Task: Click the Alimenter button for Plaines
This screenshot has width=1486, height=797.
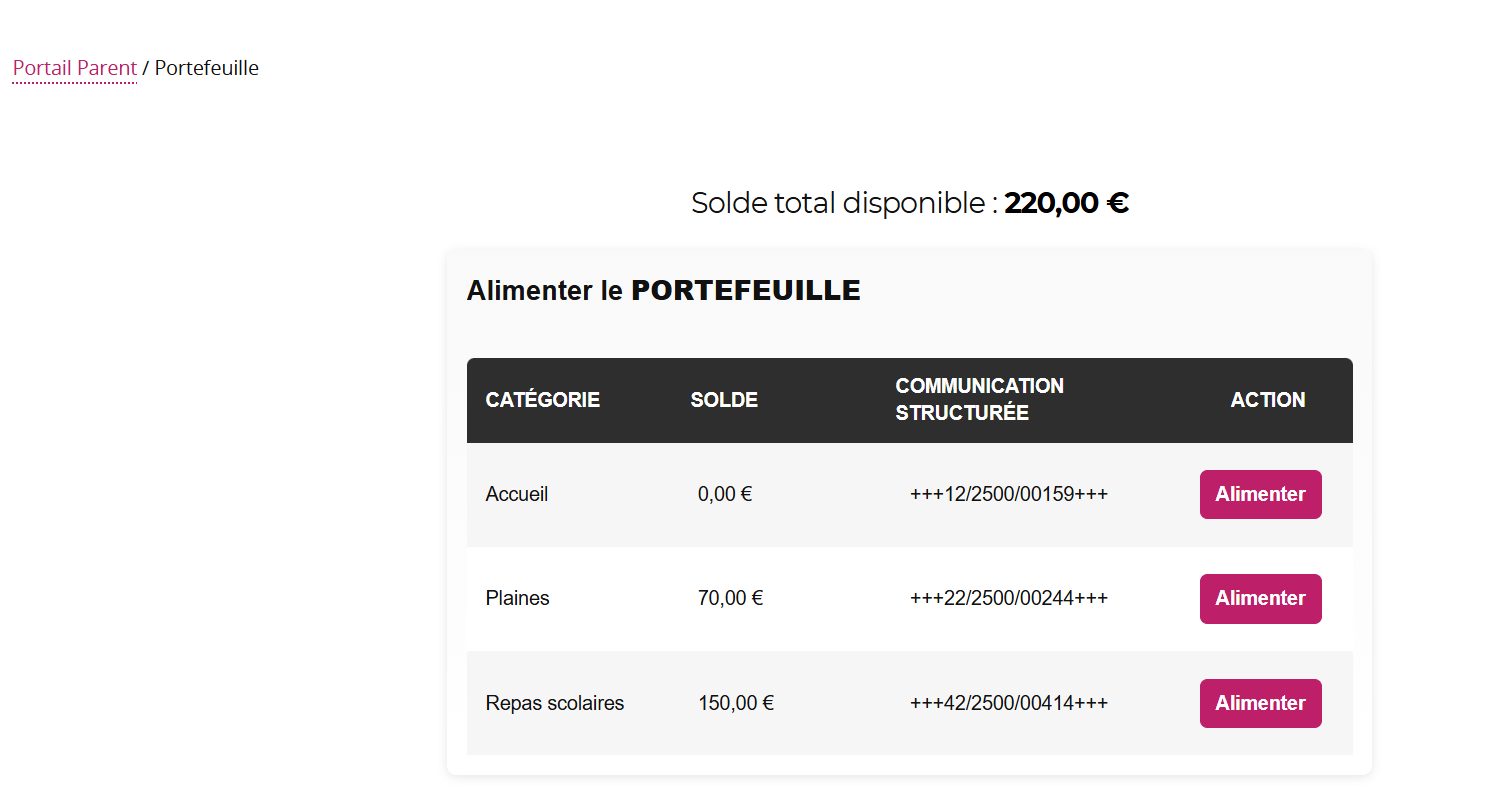Action: 1260,598
